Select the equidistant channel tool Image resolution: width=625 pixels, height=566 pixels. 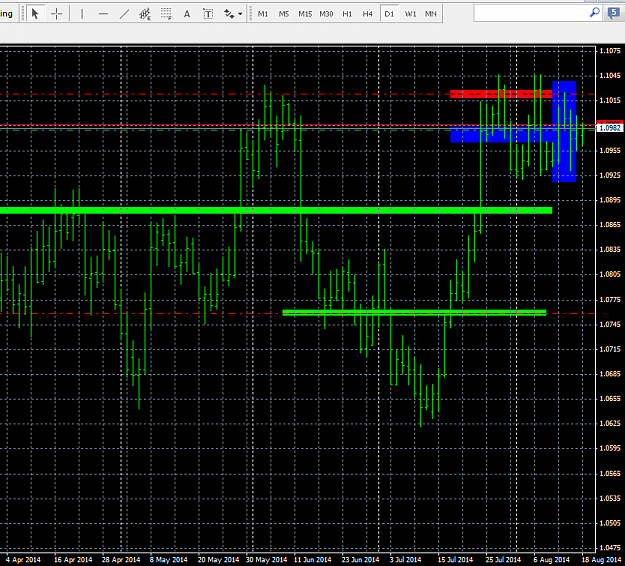(x=145, y=14)
